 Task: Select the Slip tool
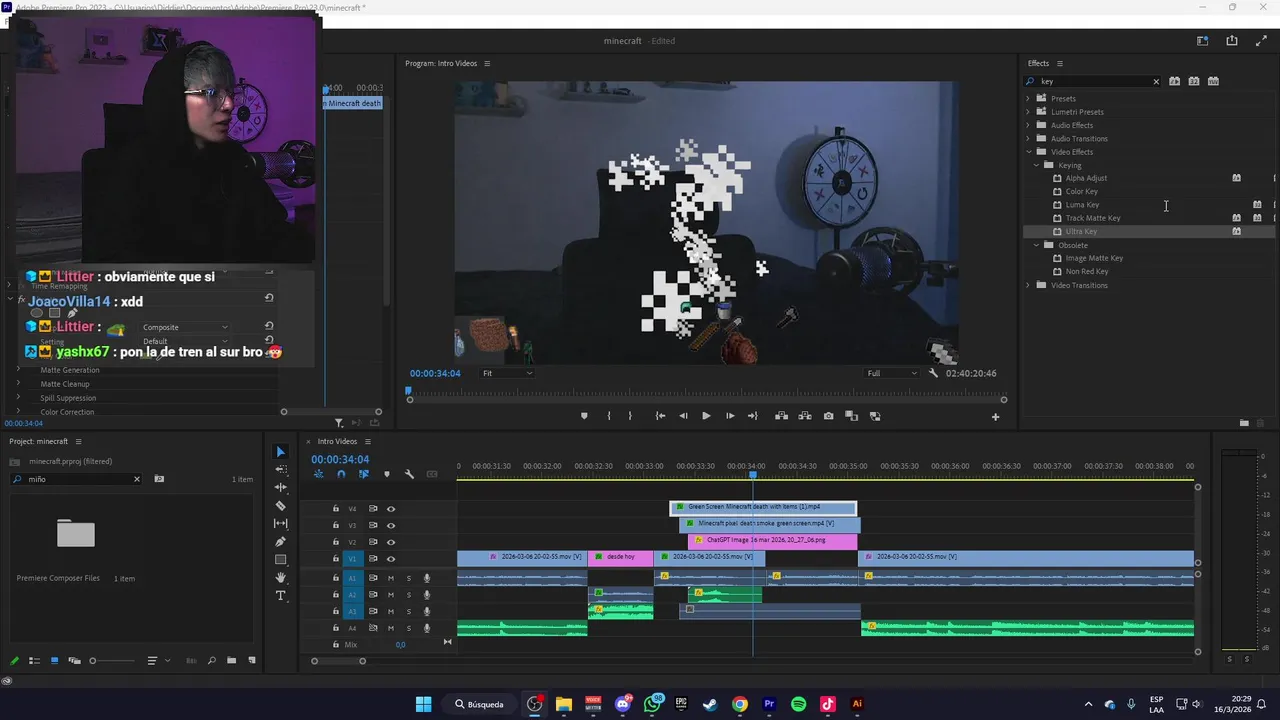click(x=280, y=523)
